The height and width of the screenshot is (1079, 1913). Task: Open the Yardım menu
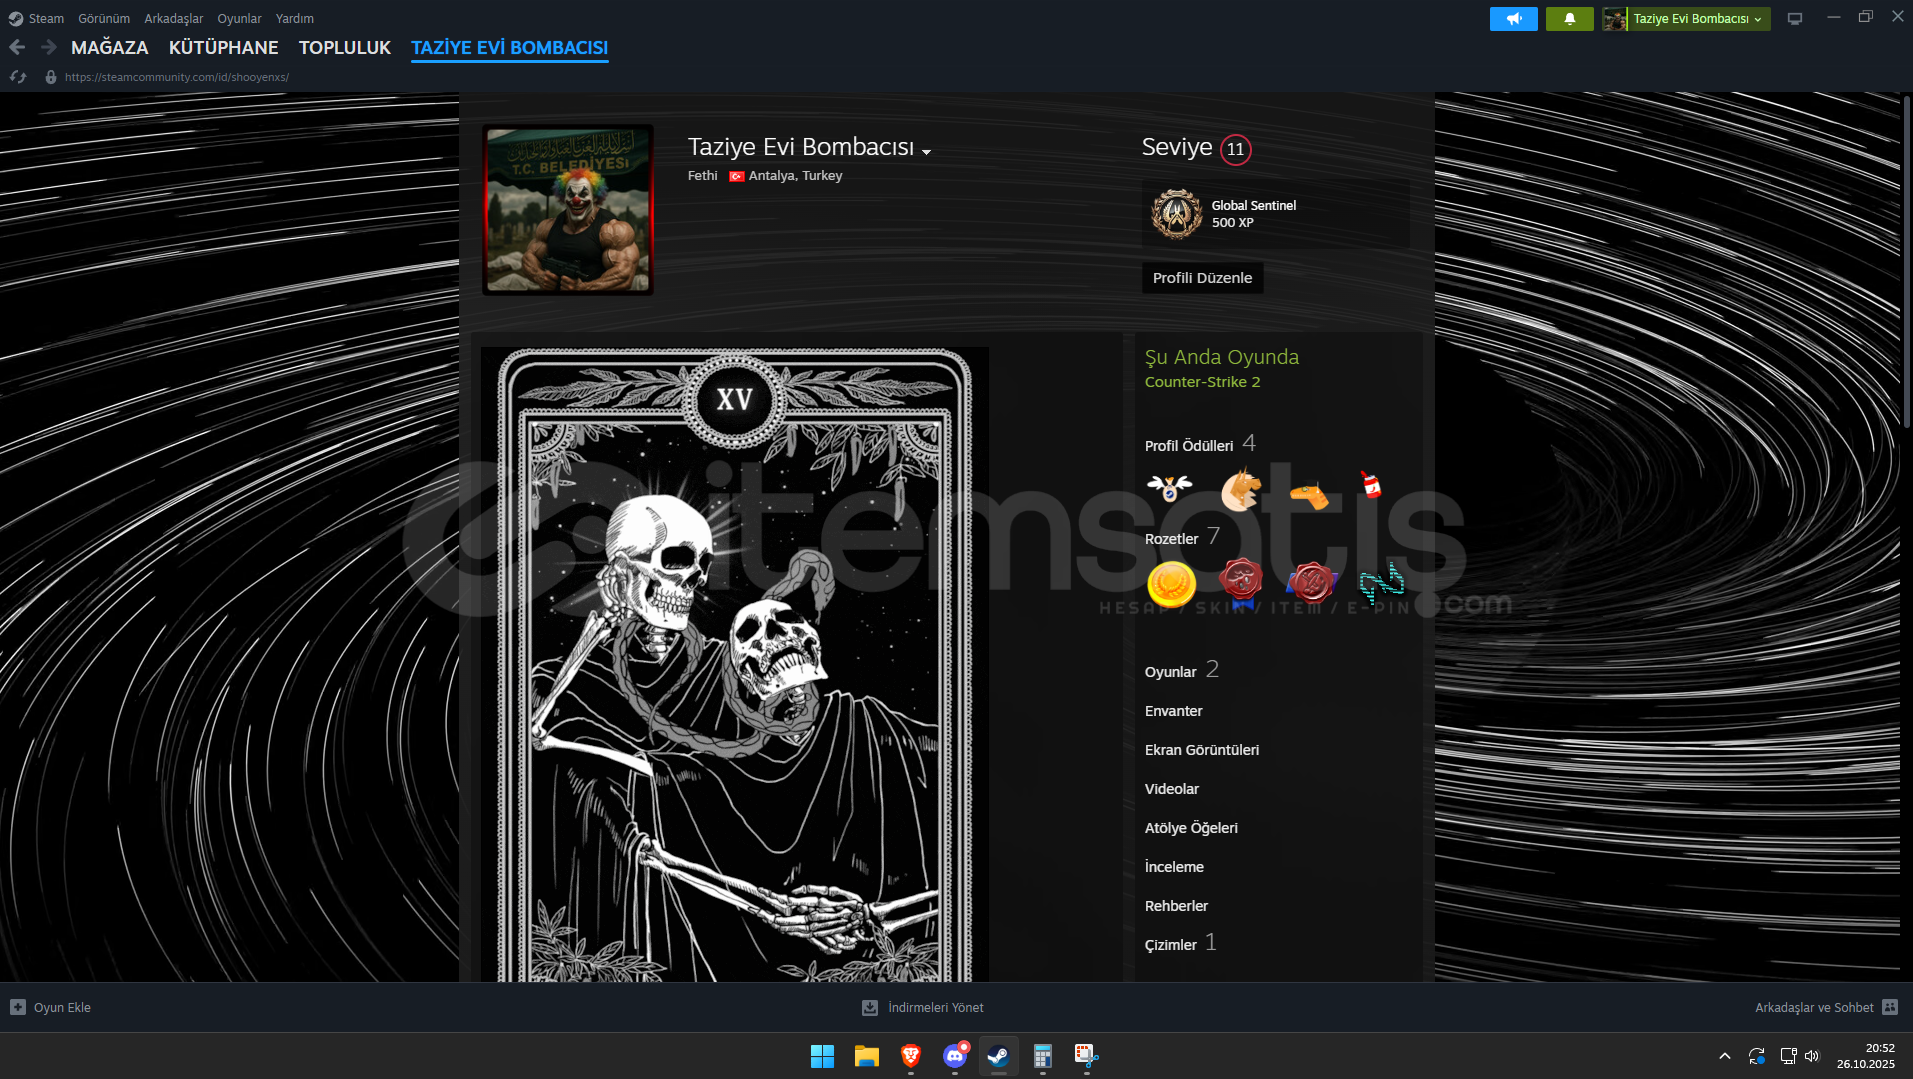(295, 18)
